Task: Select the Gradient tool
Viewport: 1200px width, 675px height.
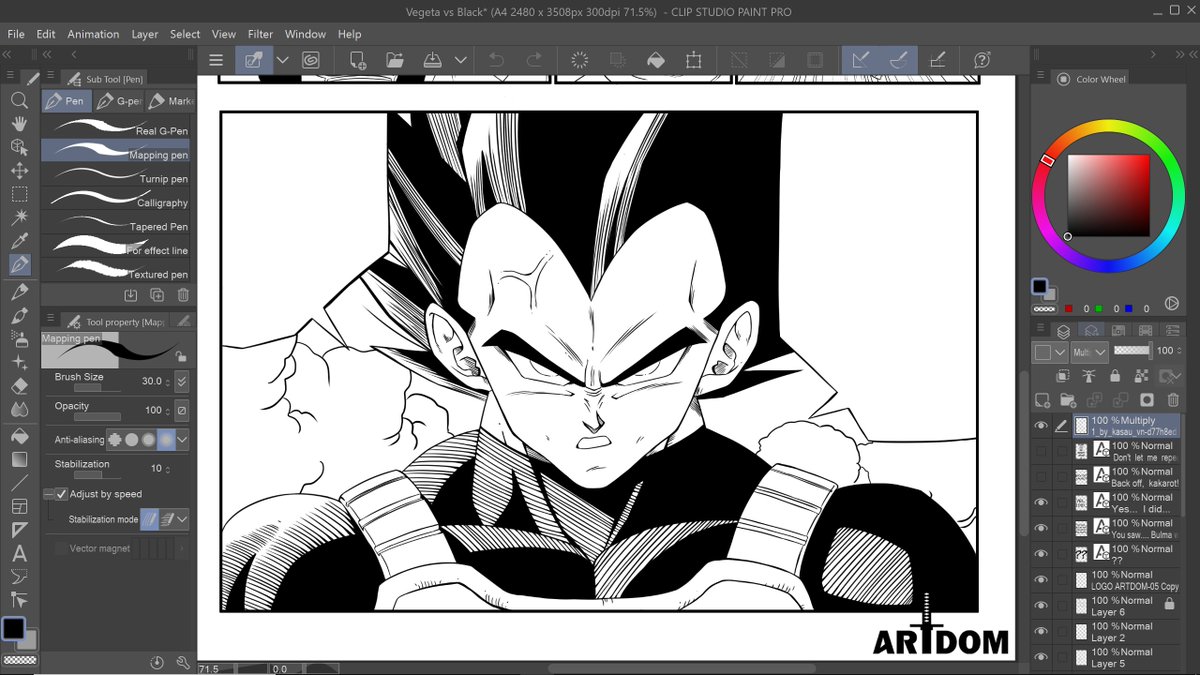Action: coord(20,460)
